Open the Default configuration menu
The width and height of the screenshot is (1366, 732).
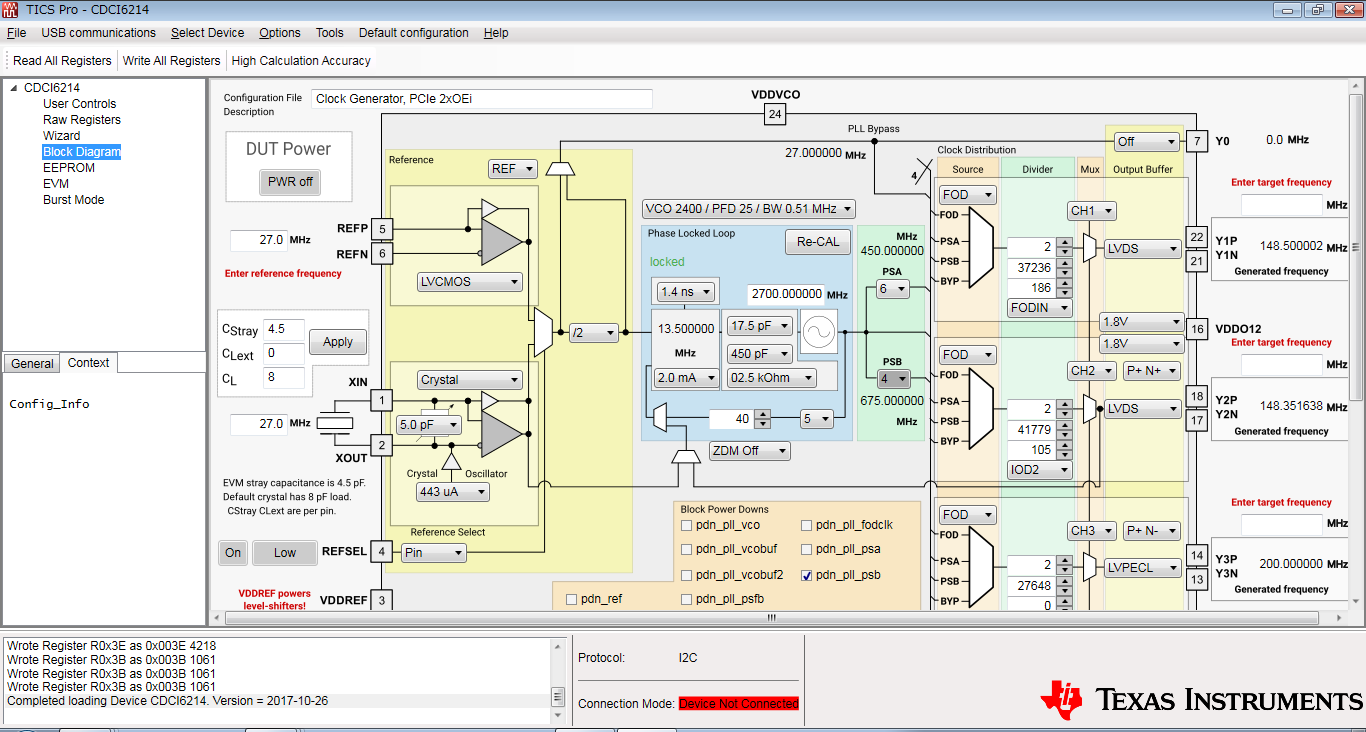pyautogui.click(x=413, y=33)
